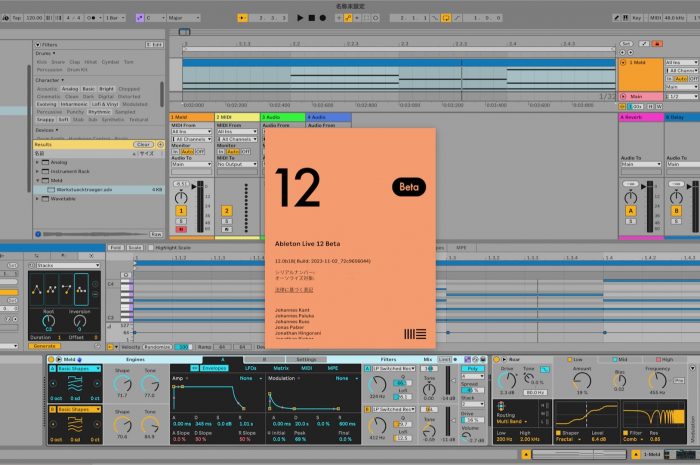Toggle the MIDI map mode button
The width and height of the screenshot is (700, 465).
654,18
